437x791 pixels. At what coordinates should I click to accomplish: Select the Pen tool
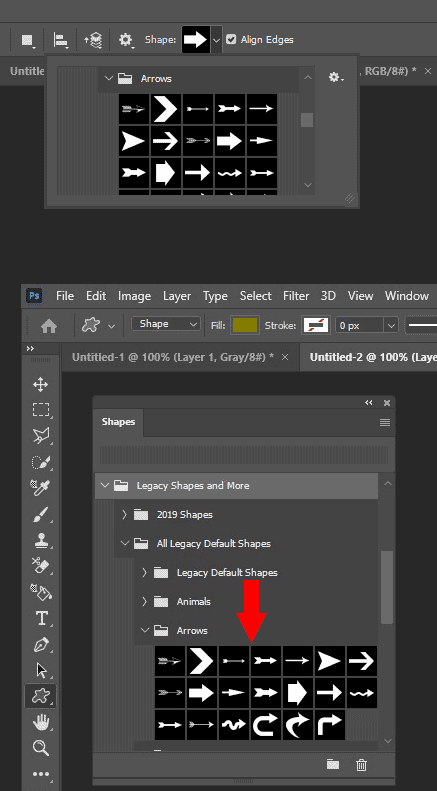click(40, 644)
